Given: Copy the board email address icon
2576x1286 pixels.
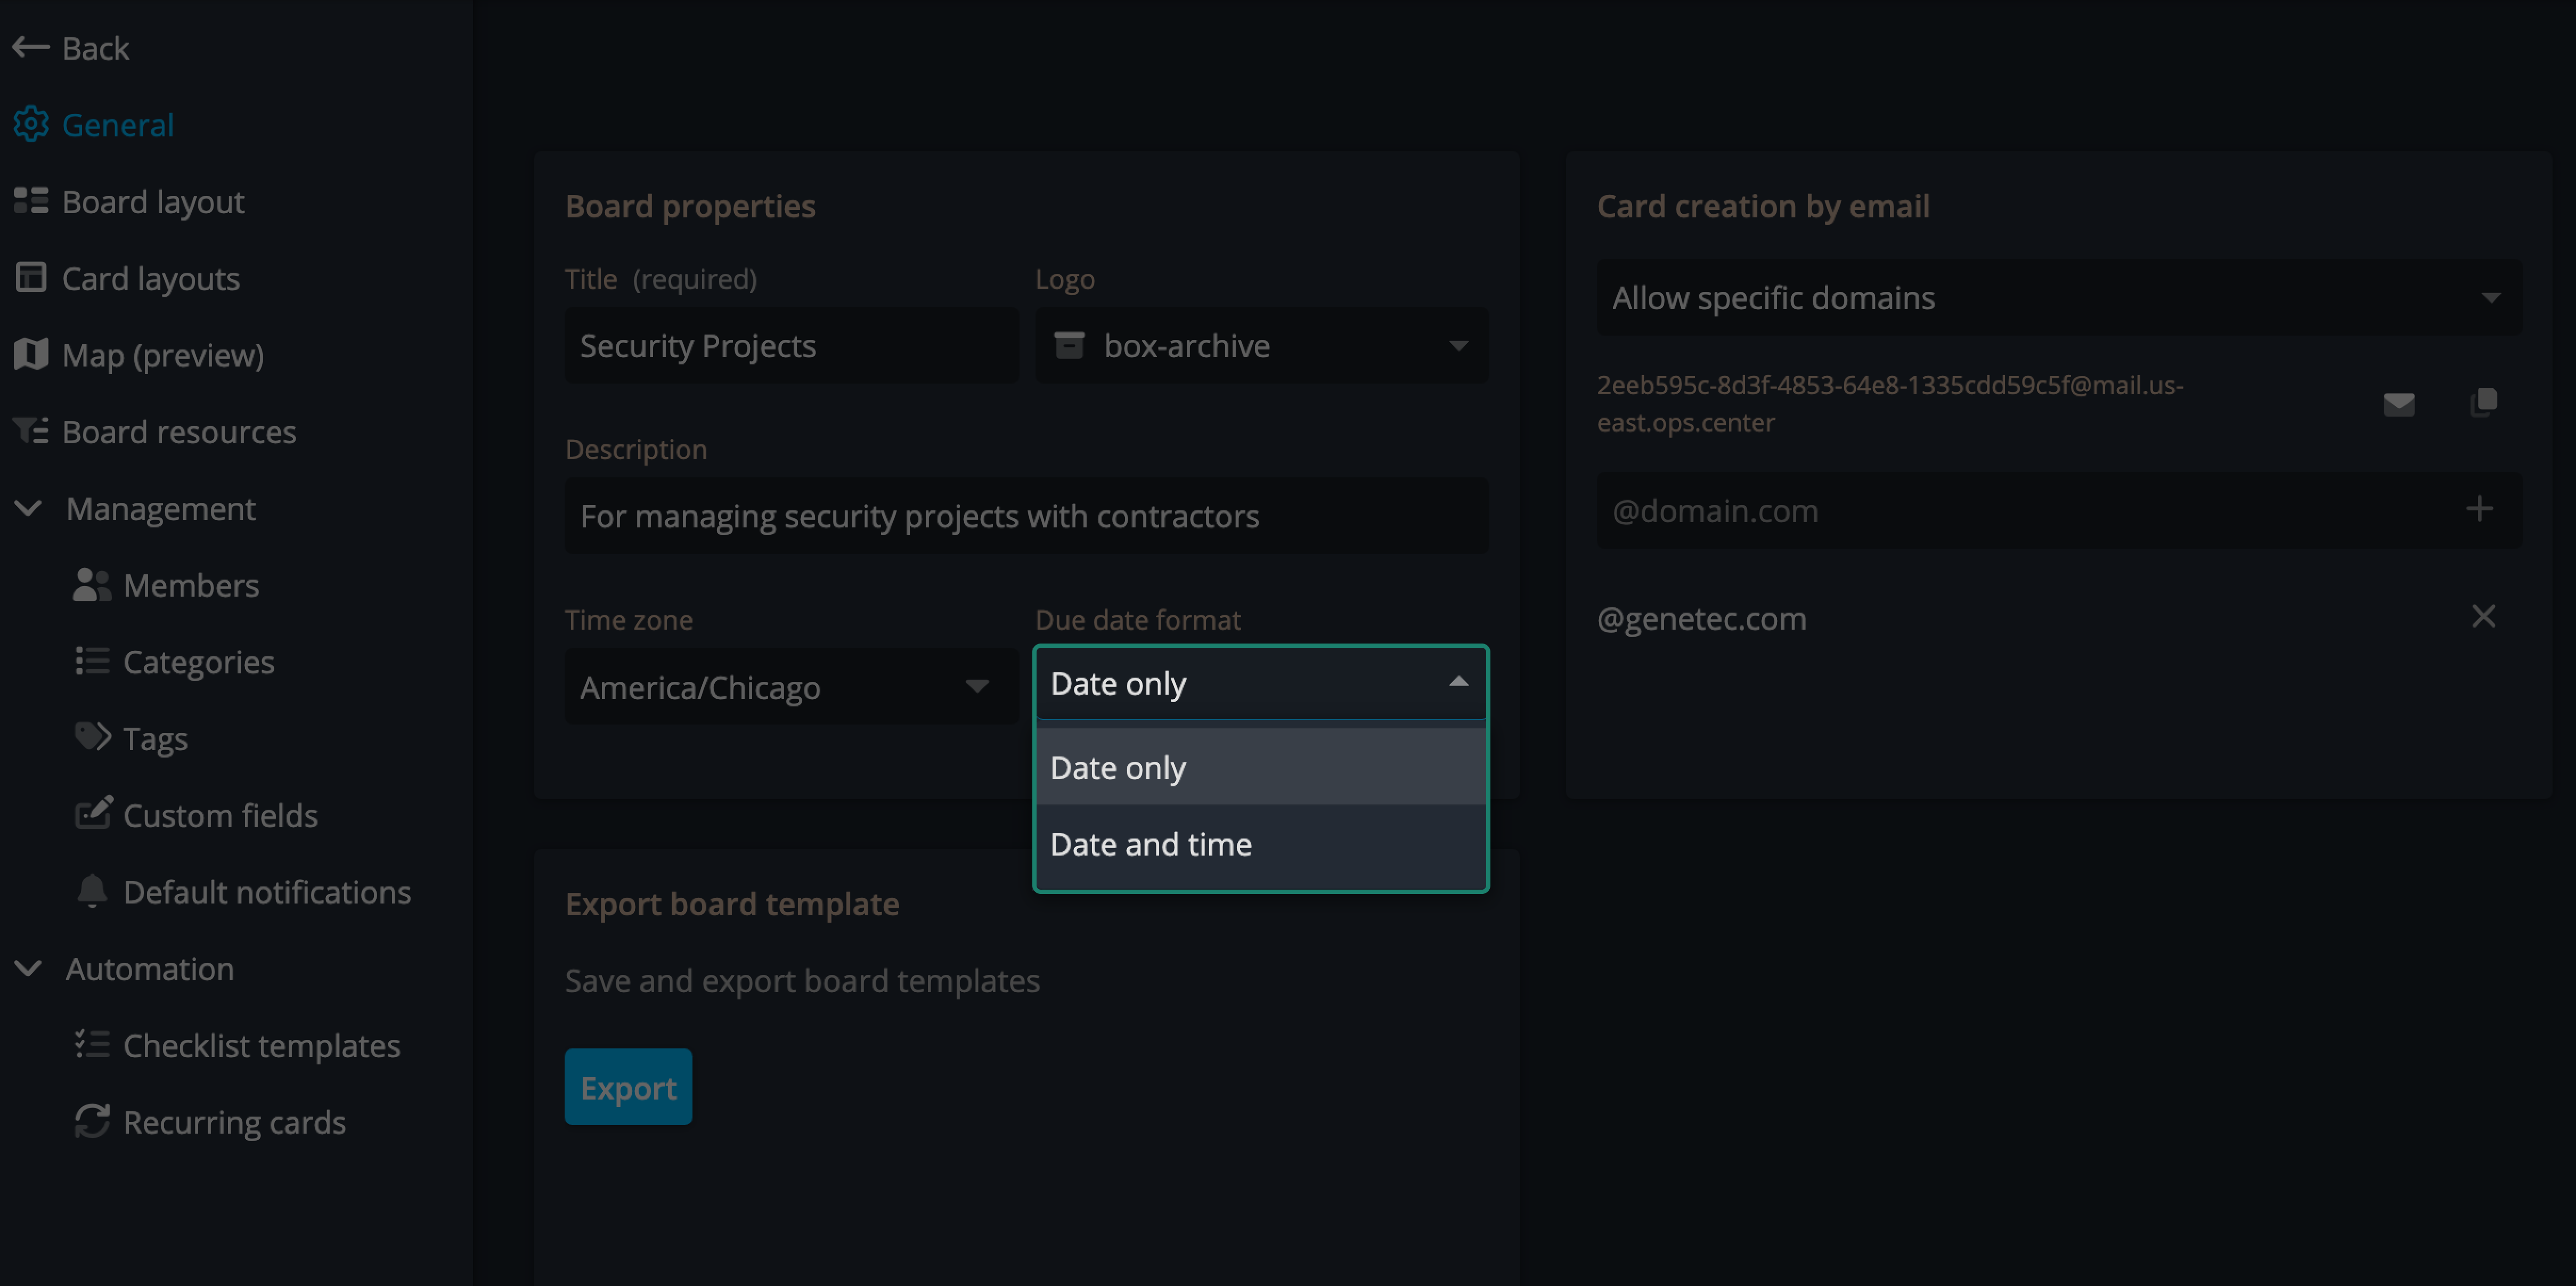Looking at the screenshot, I should coord(2483,402).
